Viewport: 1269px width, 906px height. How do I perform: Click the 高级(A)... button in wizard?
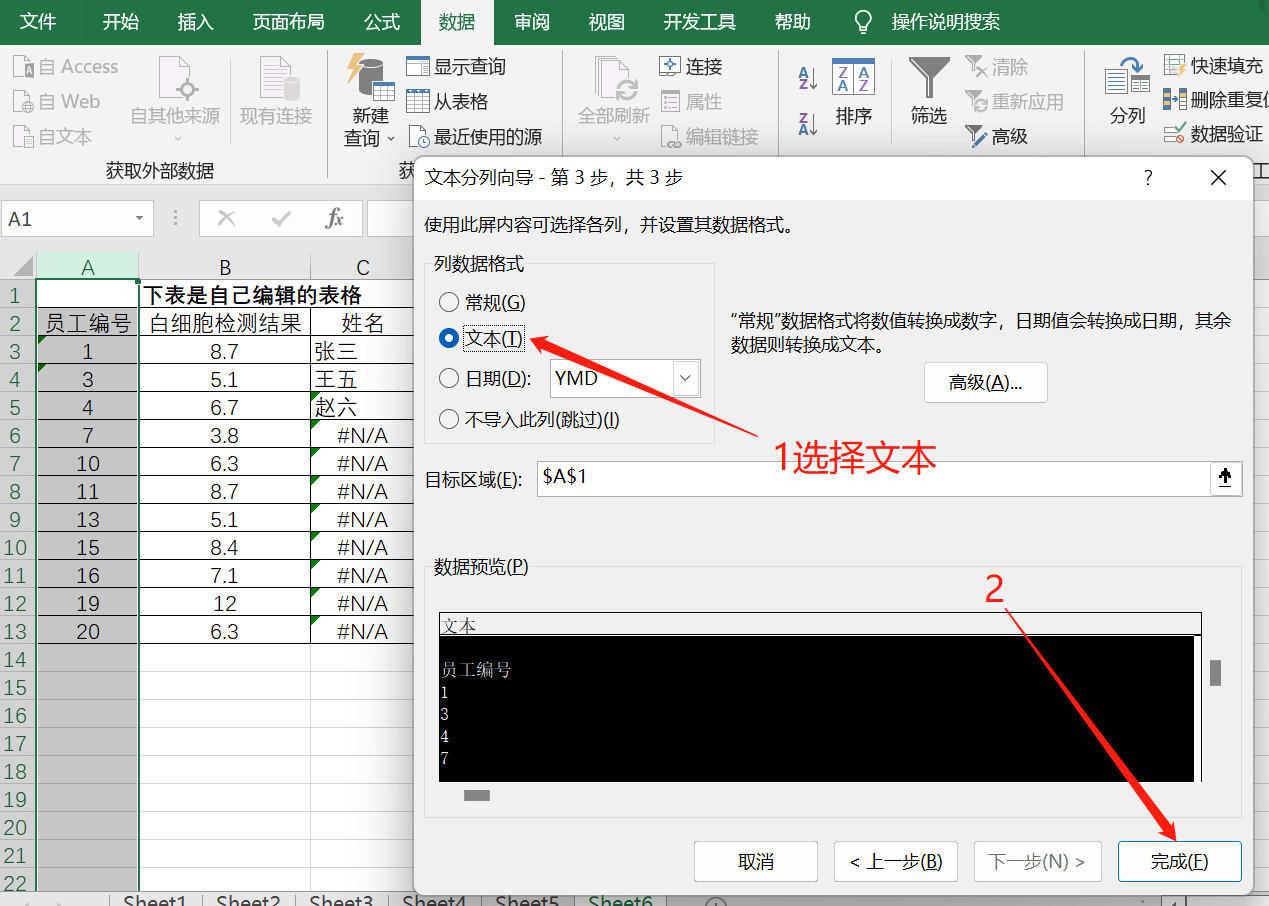click(x=985, y=382)
